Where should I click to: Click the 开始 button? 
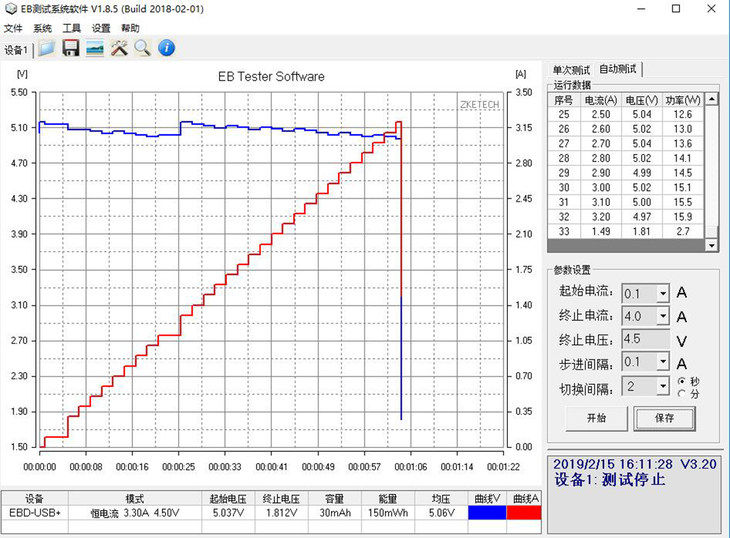point(596,418)
